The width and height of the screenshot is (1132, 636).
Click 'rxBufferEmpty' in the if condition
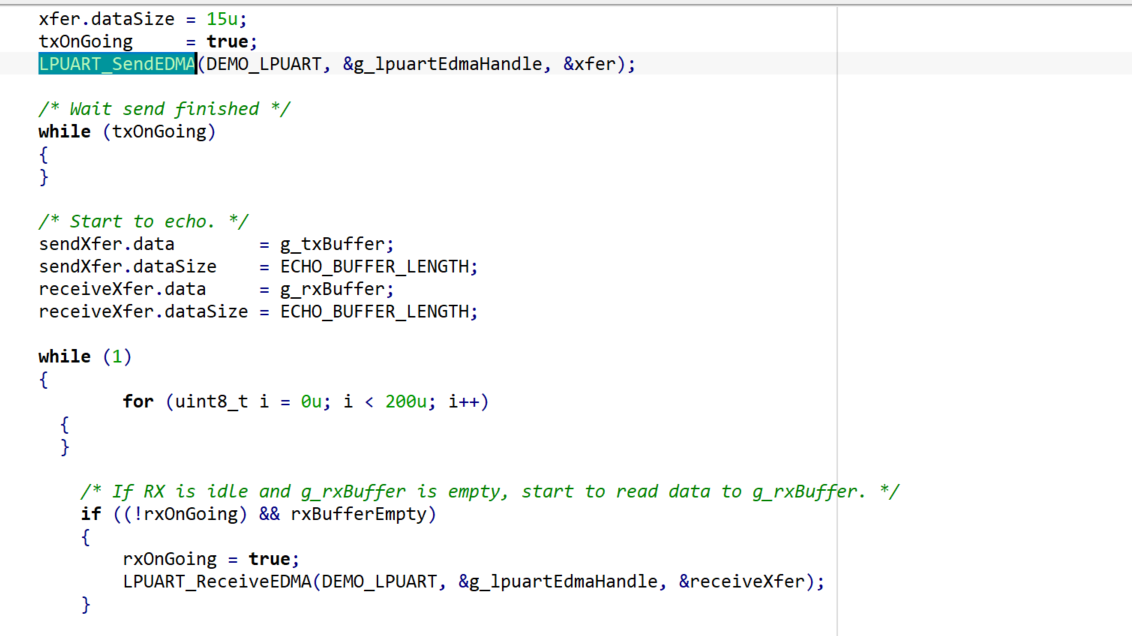coord(358,514)
